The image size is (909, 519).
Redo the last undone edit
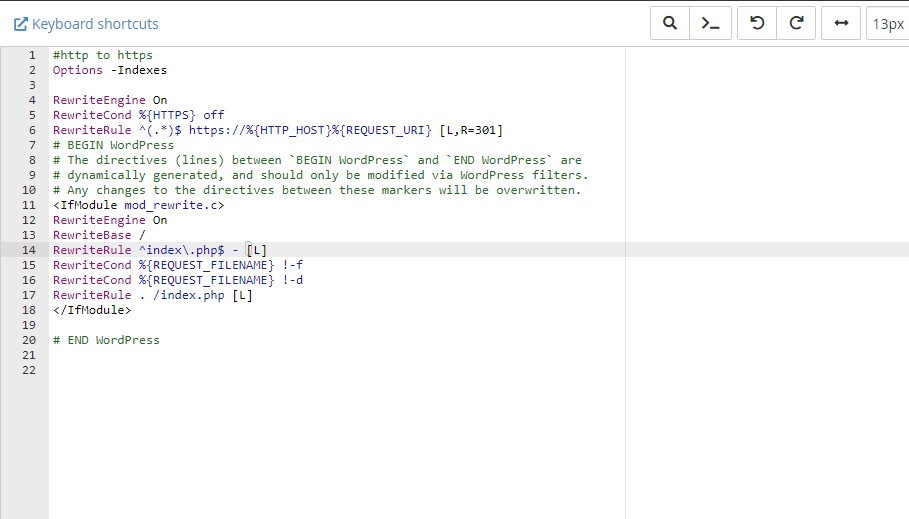[x=797, y=23]
